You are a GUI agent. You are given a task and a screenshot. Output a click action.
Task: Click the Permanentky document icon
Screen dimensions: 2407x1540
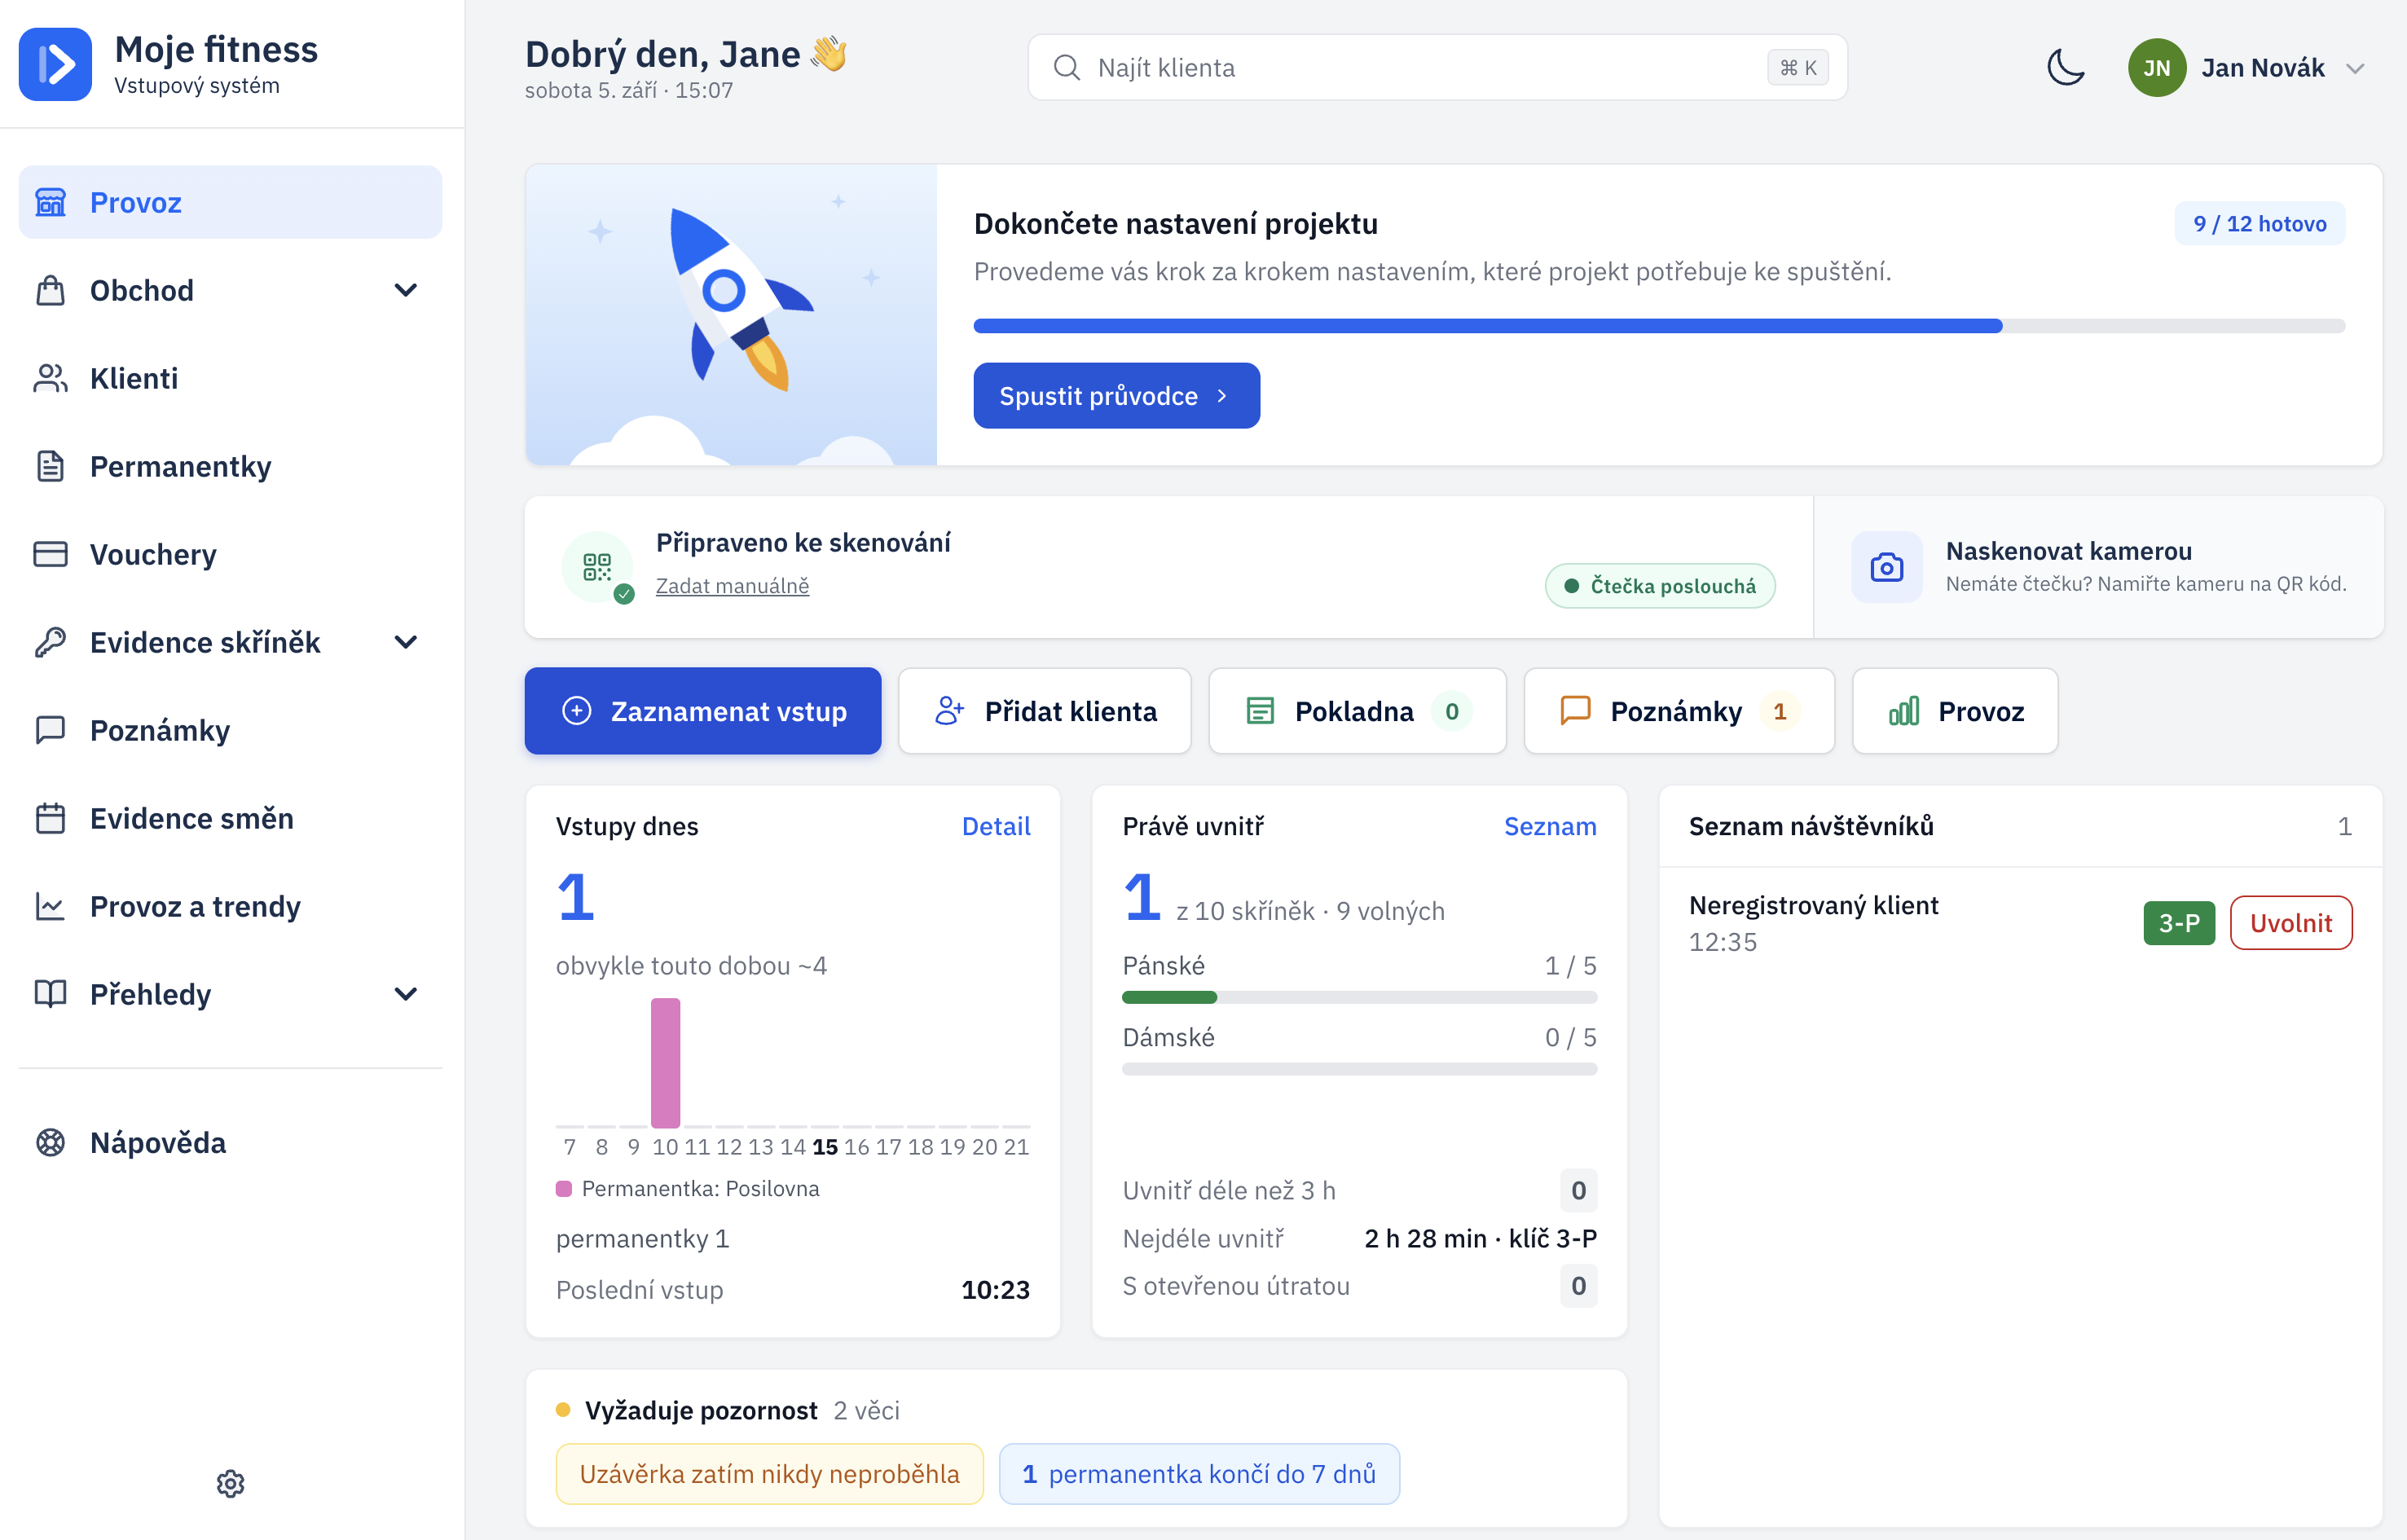50,466
